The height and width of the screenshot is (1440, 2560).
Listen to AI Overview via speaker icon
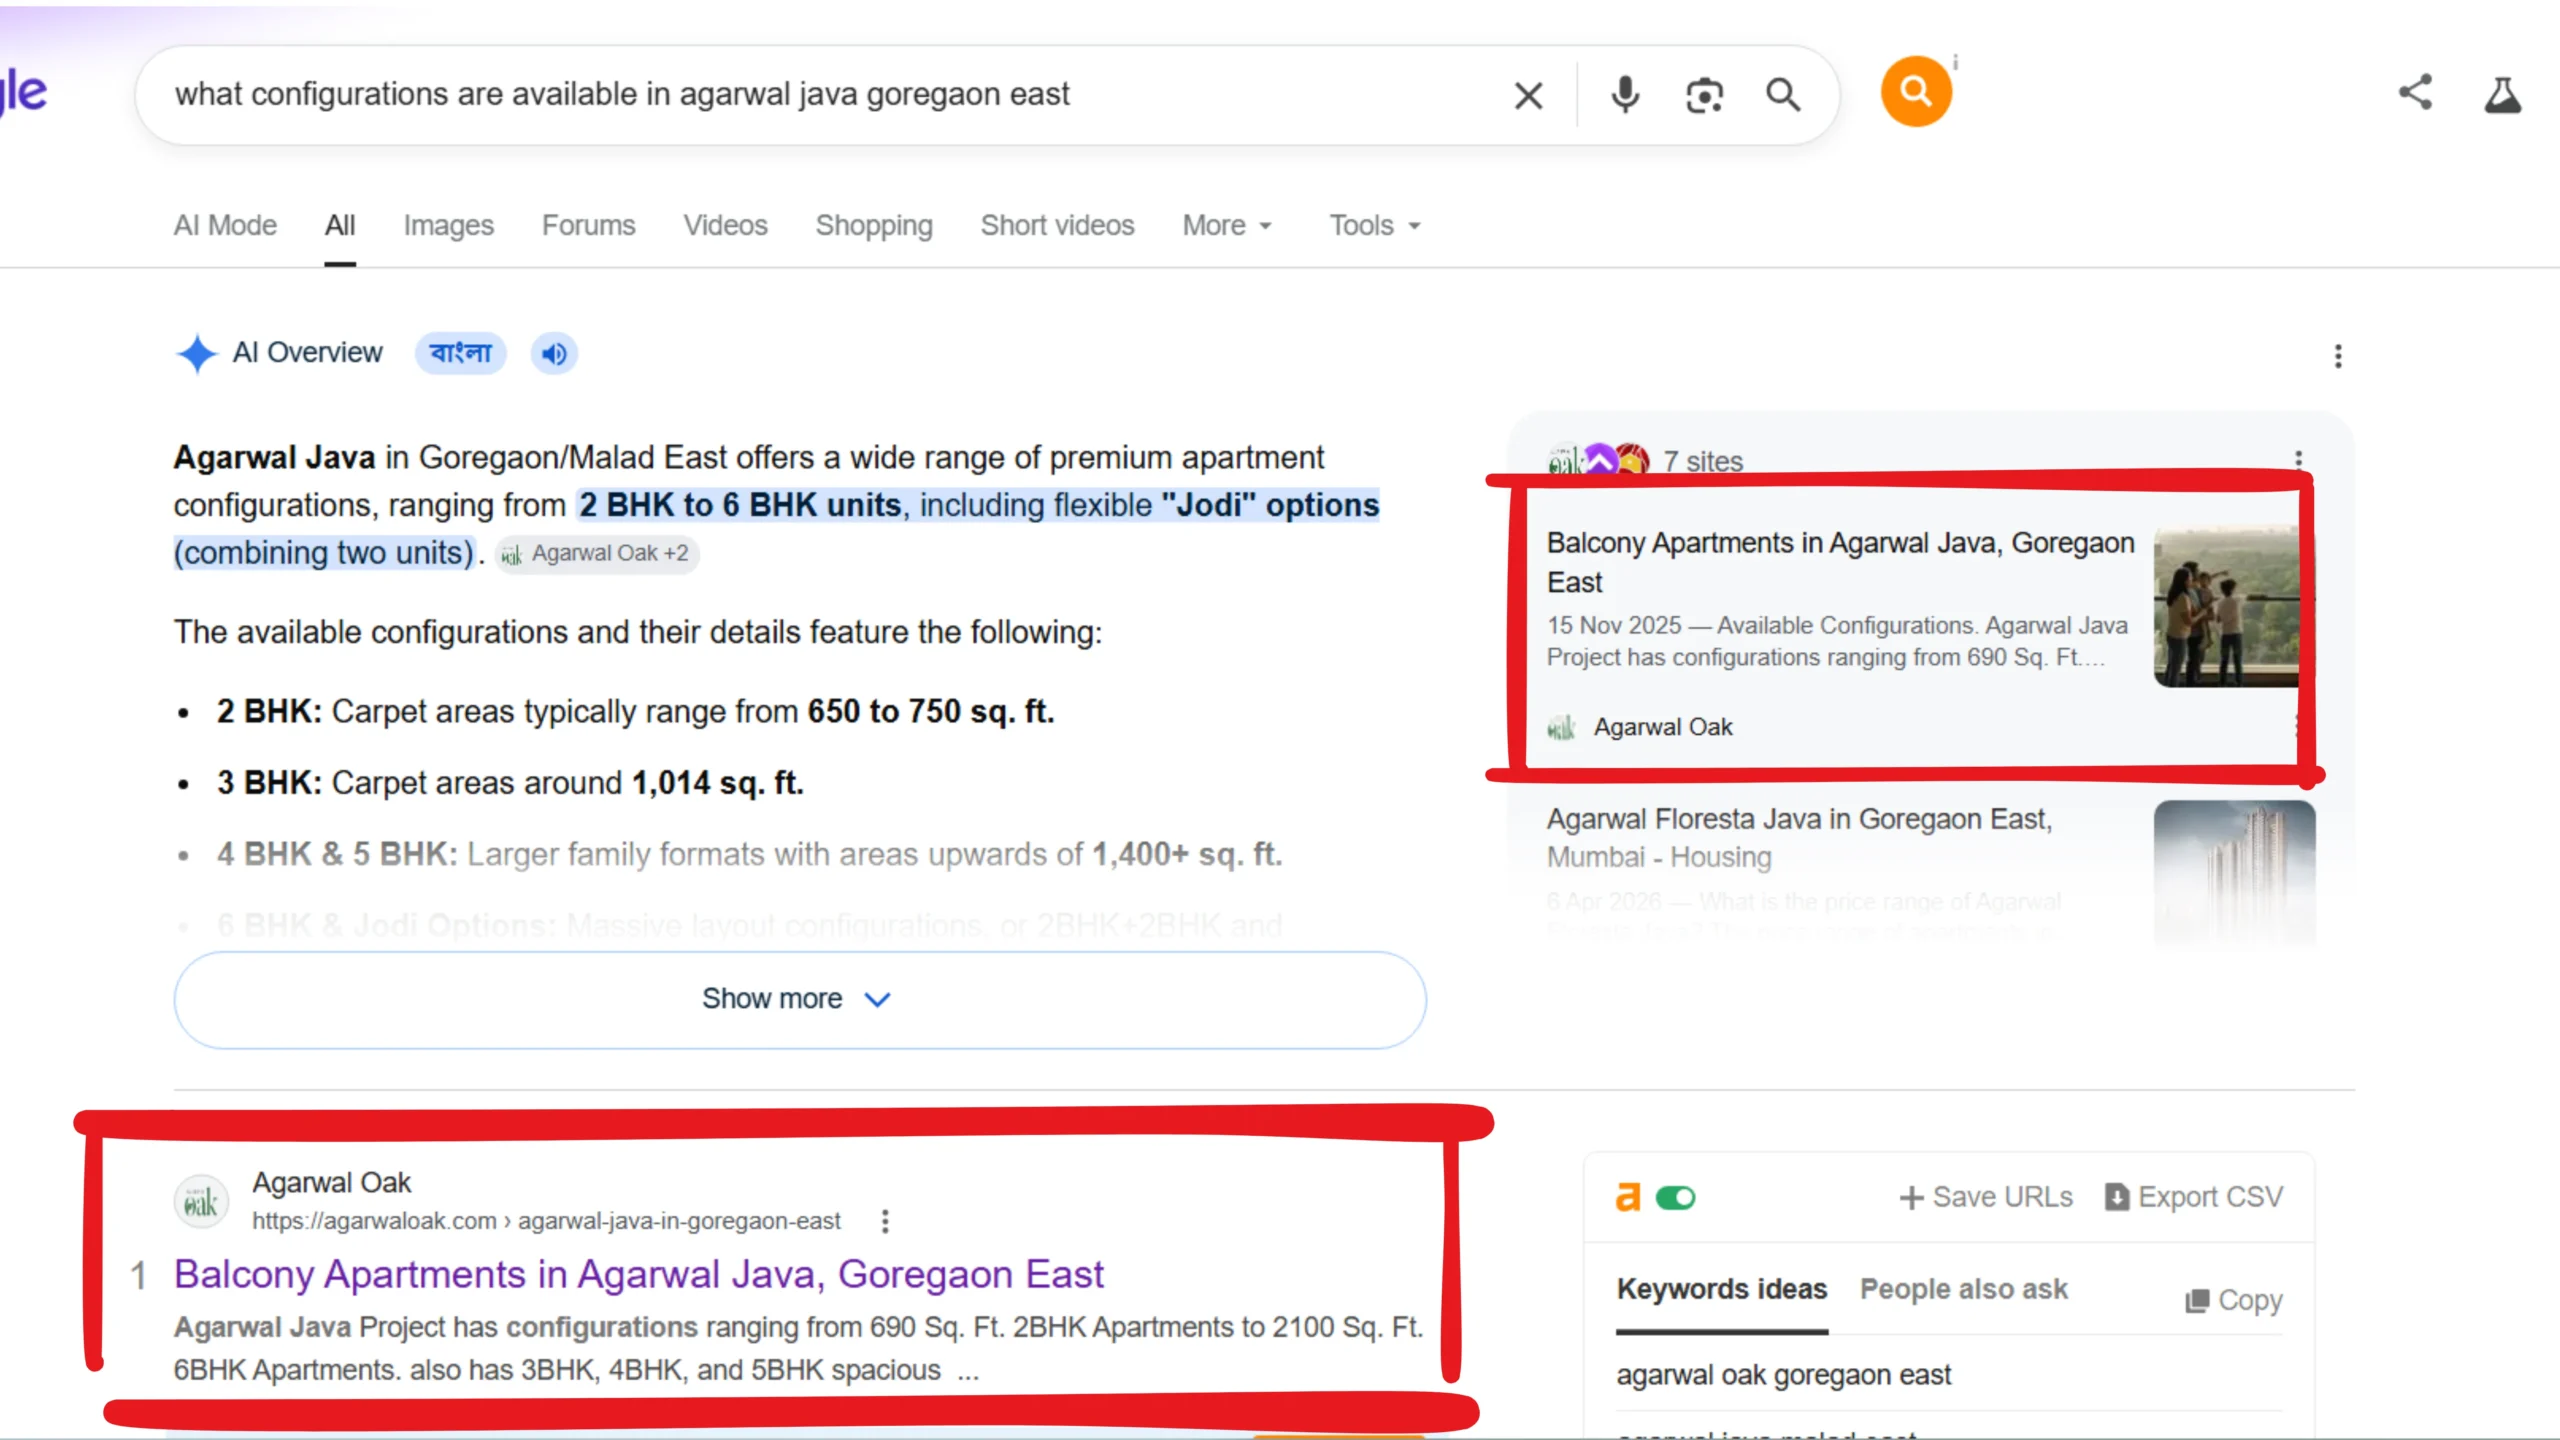click(x=554, y=354)
